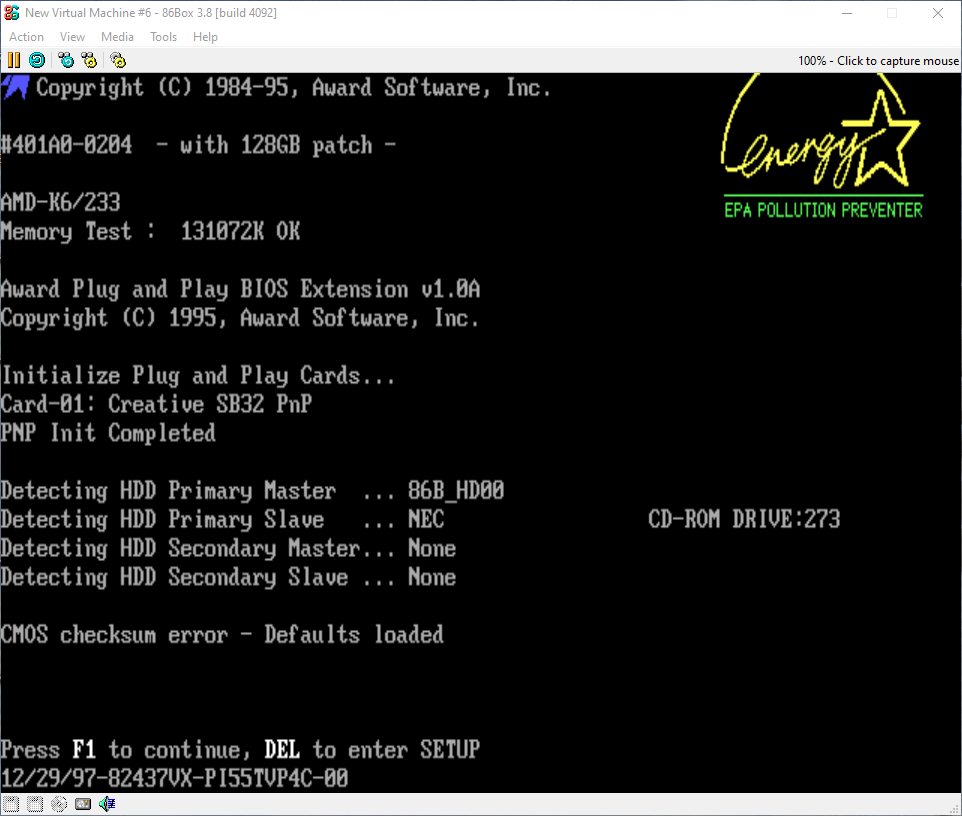Send Ctrl+Alt+Esc to the guest

click(89, 60)
